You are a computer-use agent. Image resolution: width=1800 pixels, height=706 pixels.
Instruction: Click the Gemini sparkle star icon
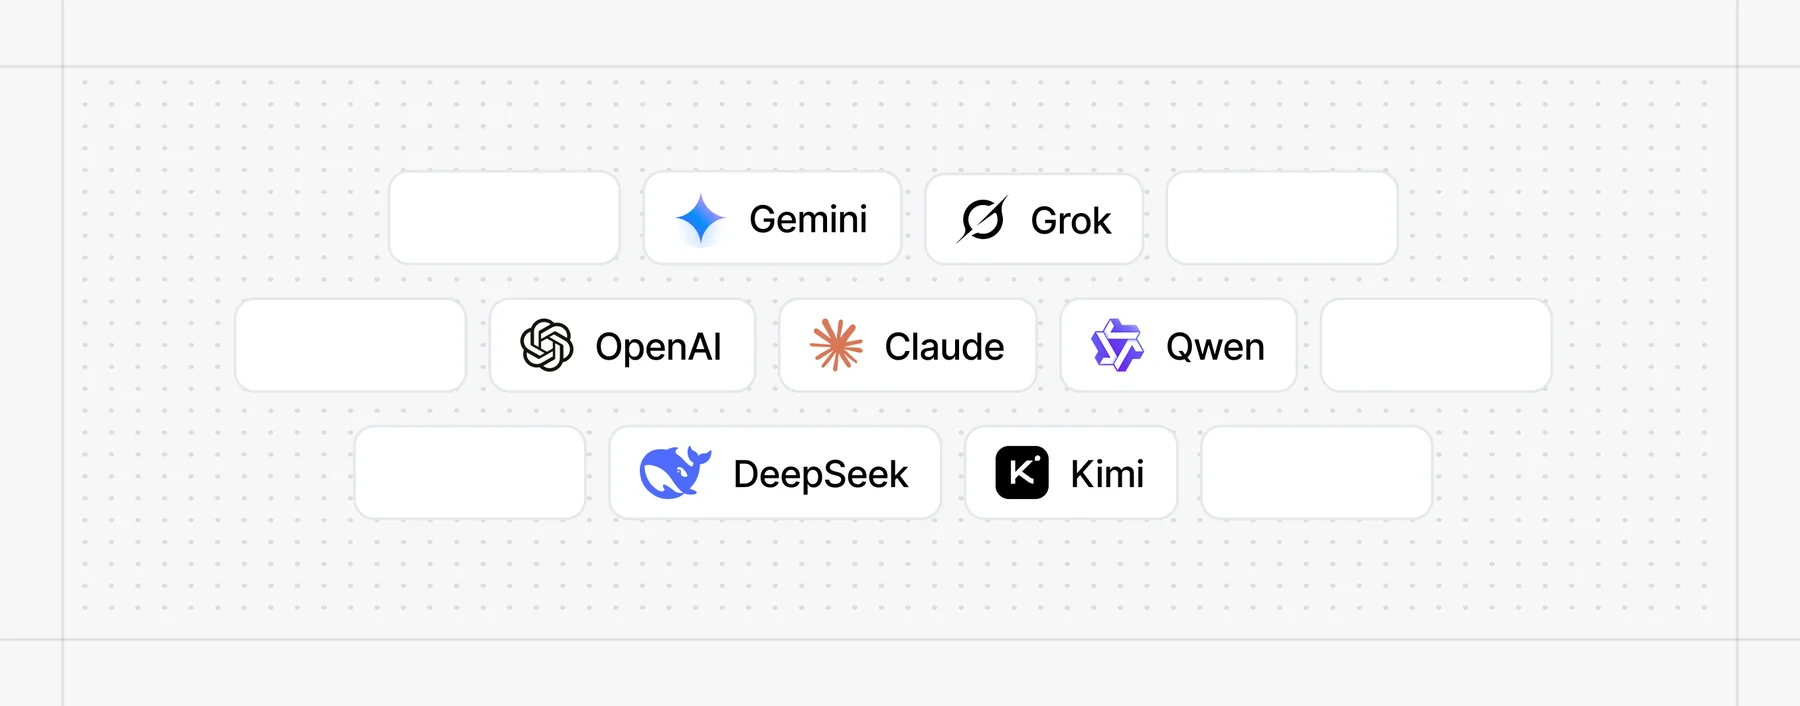pyautogui.click(x=700, y=219)
